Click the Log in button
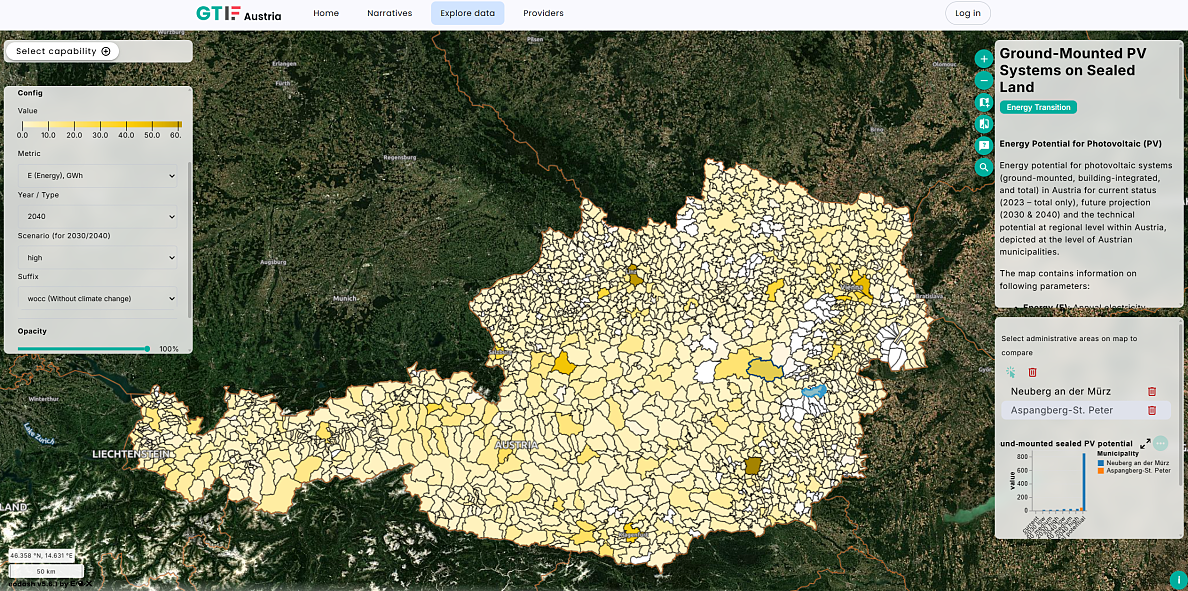 click(966, 13)
